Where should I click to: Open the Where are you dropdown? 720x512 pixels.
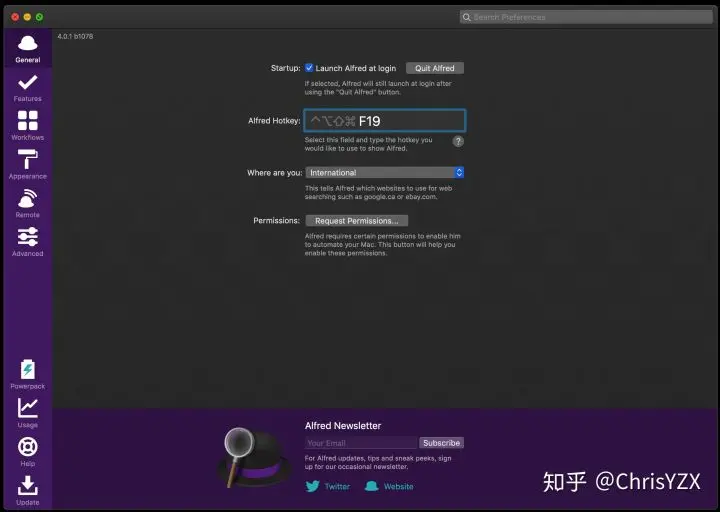(385, 173)
